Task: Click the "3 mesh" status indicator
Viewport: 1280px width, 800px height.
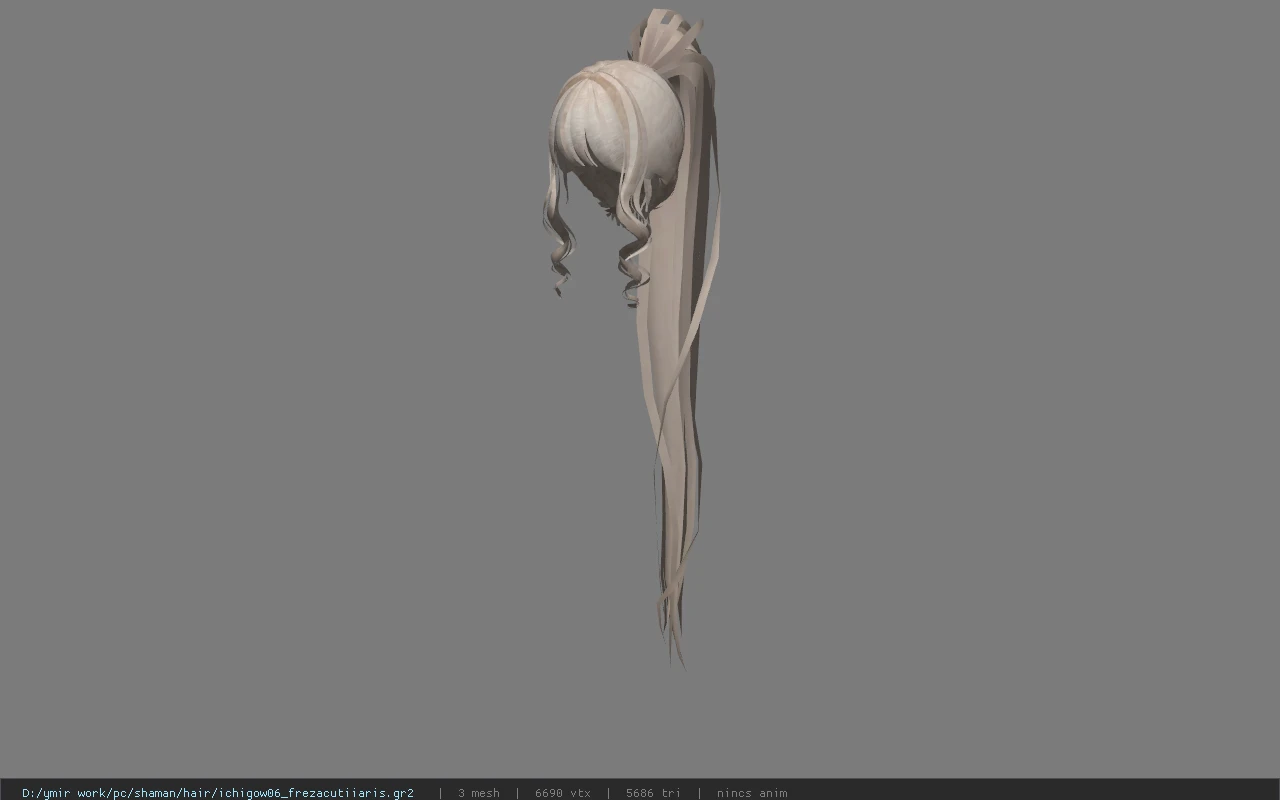Action: (x=478, y=793)
